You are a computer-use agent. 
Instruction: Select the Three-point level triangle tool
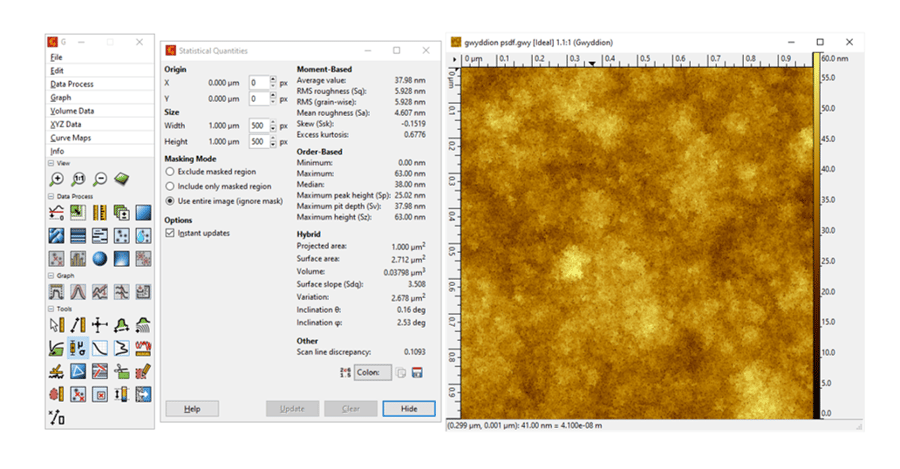(78, 371)
